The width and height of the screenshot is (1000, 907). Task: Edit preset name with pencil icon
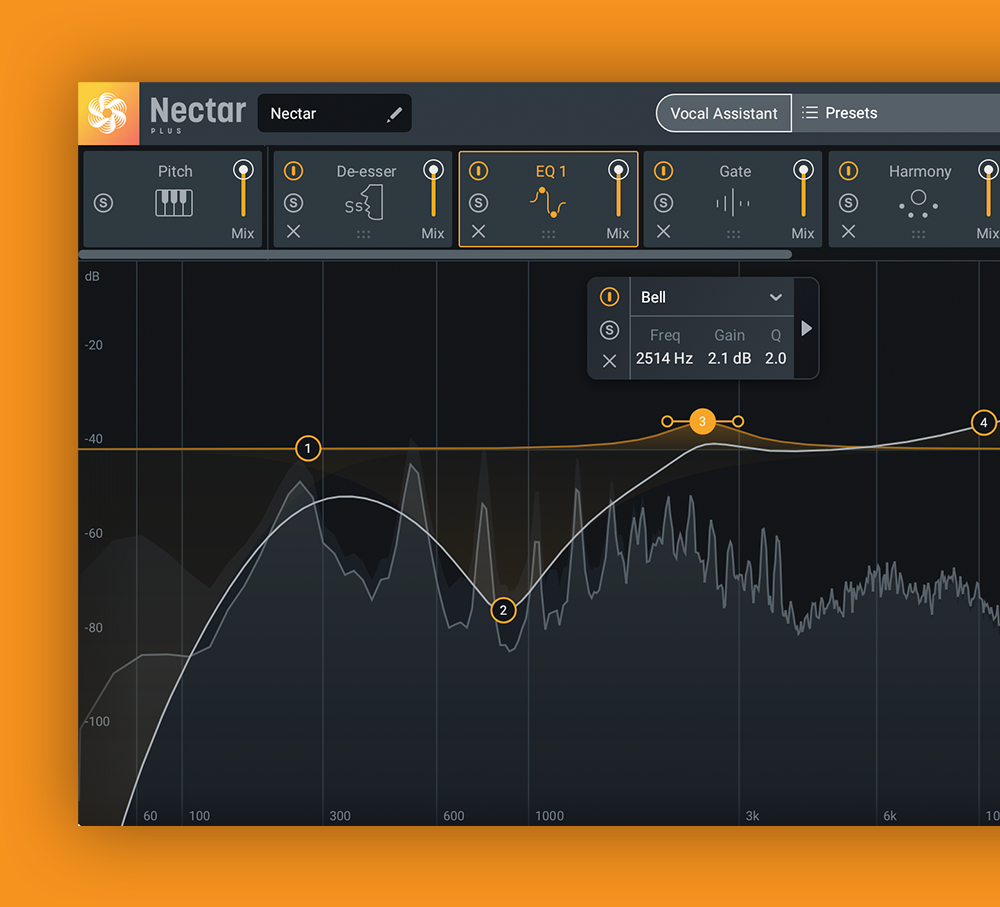394,114
